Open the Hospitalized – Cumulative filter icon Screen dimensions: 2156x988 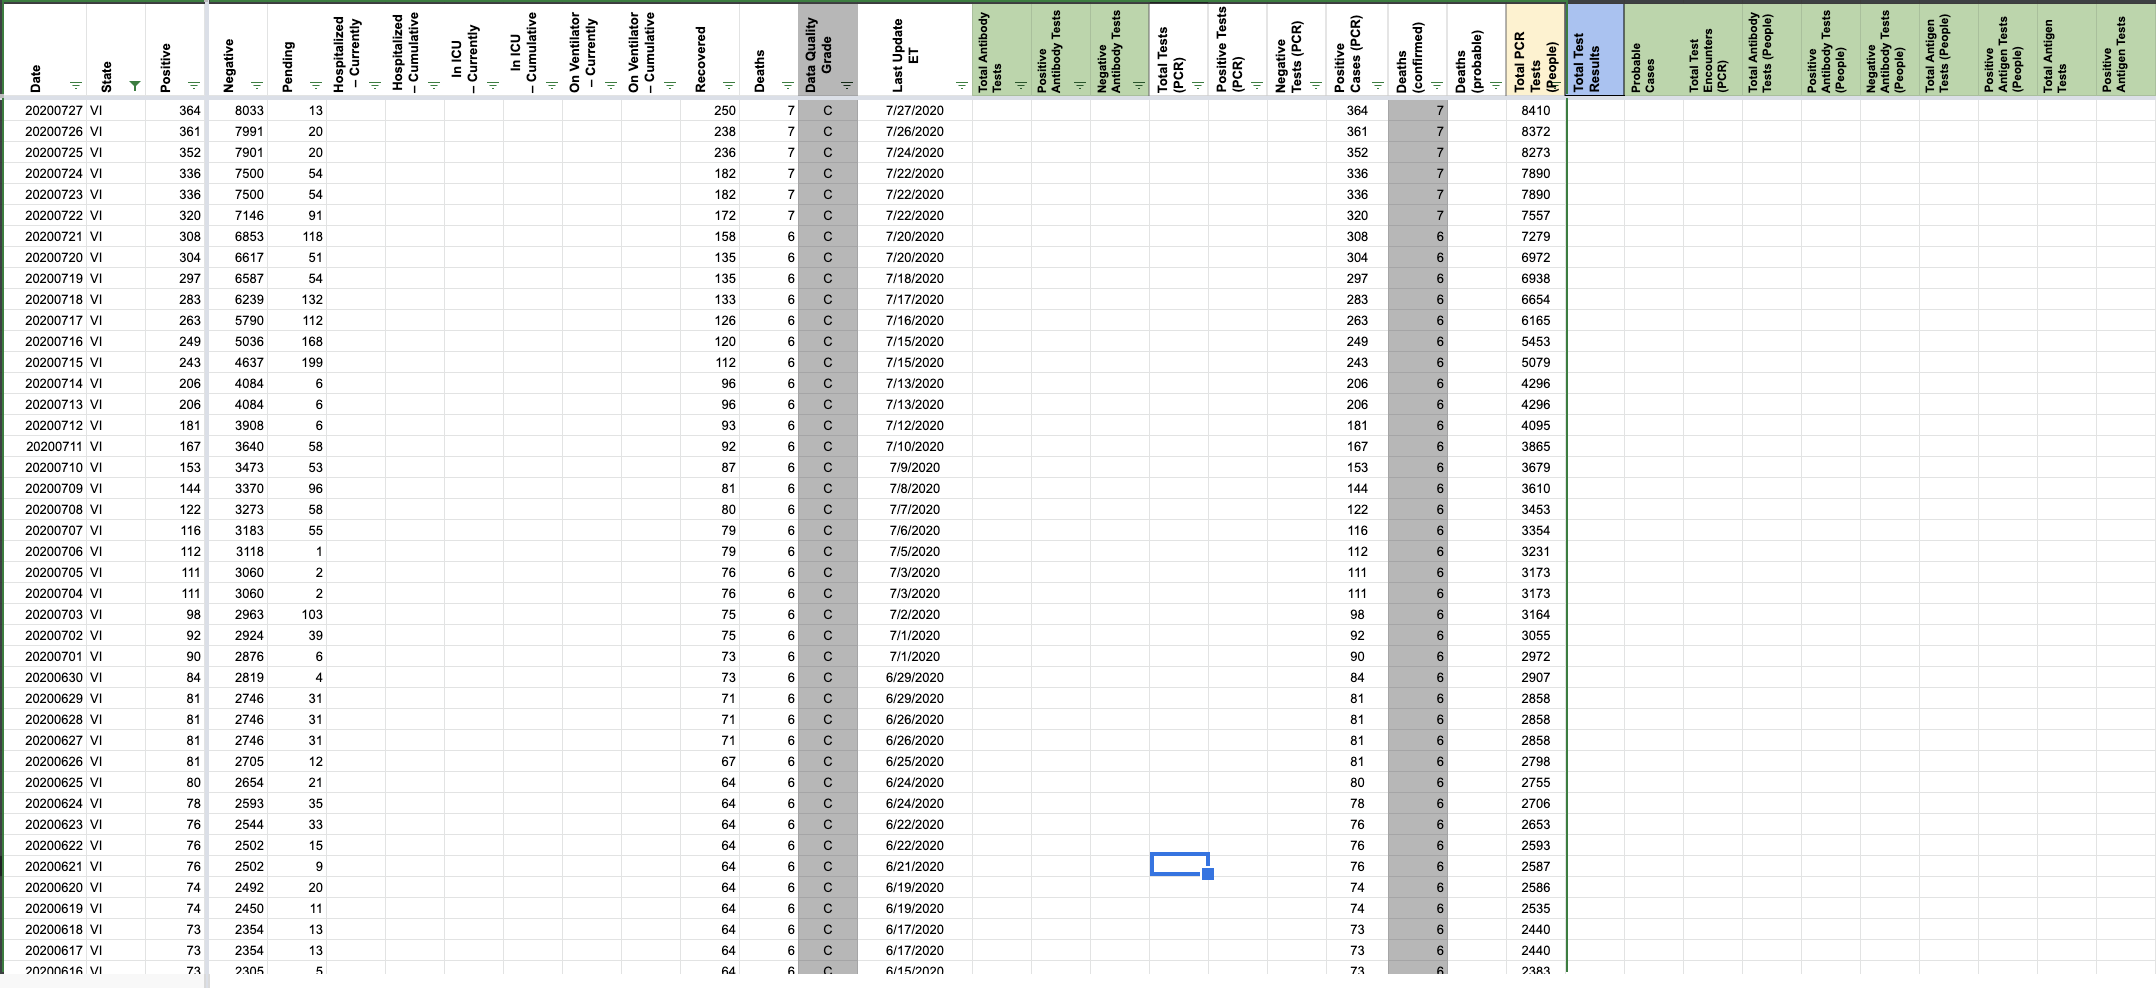click(434, 86)
